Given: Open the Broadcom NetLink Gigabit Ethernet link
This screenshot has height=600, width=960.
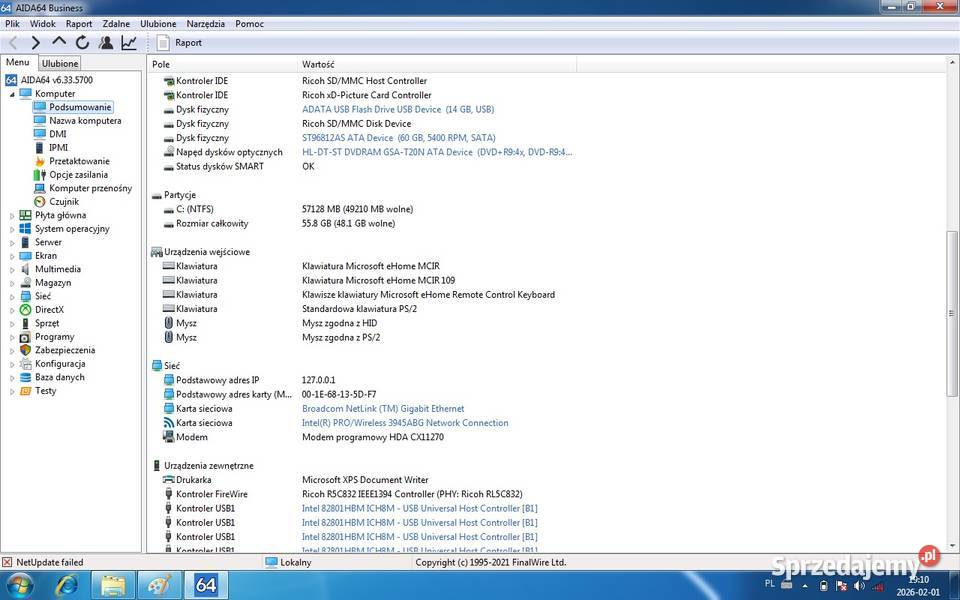Looking at the screenshot, I should click(383, 408).
